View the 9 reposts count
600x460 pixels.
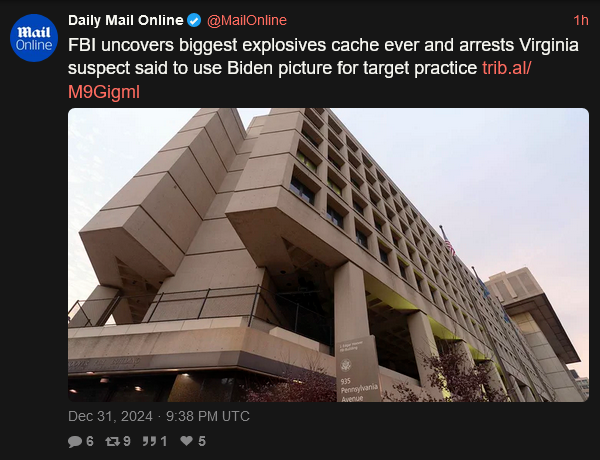pos(127,441)
